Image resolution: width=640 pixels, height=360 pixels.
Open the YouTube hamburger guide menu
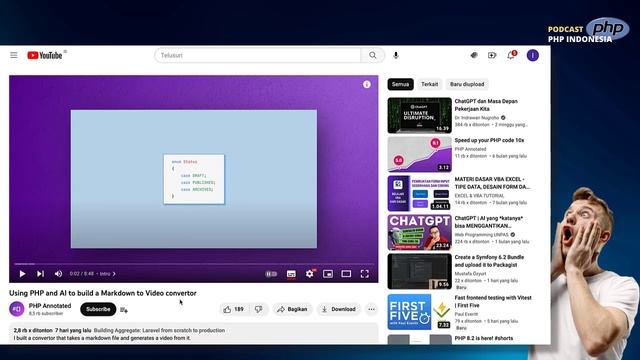pos(14,55)
